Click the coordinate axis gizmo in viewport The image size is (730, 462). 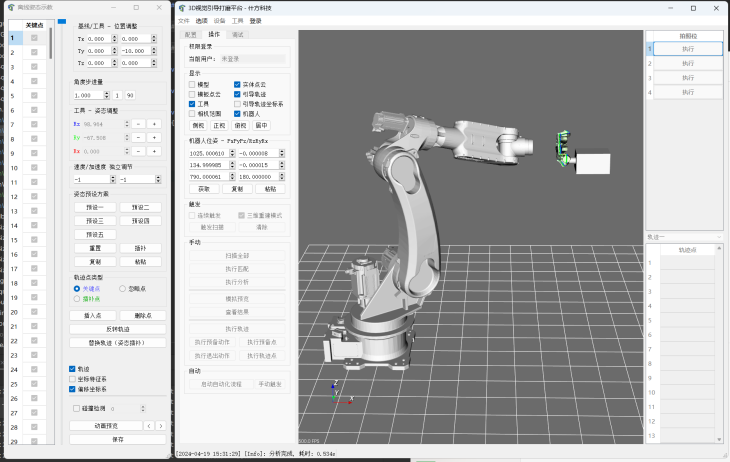point(340,396)
